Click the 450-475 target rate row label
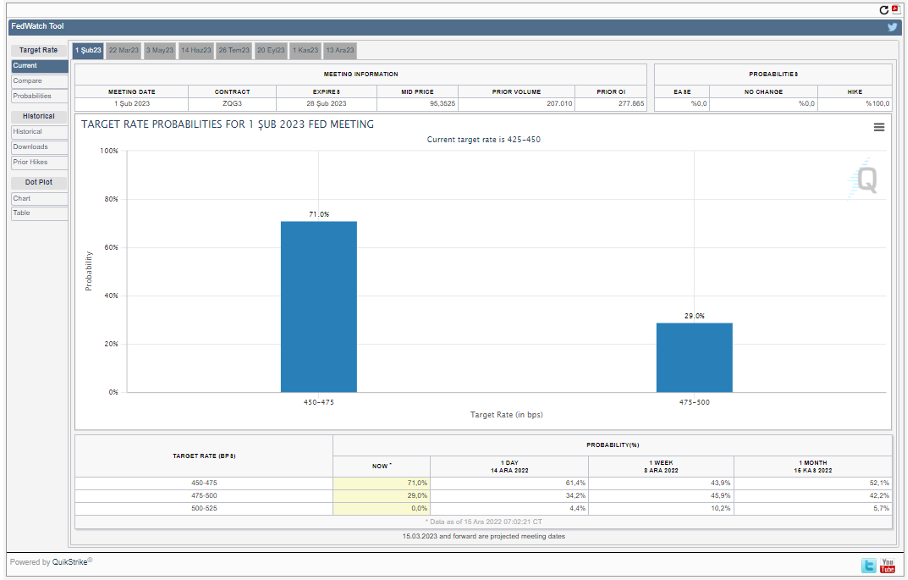The height and width of the screenshot is (580, 908). pos(204,483)
